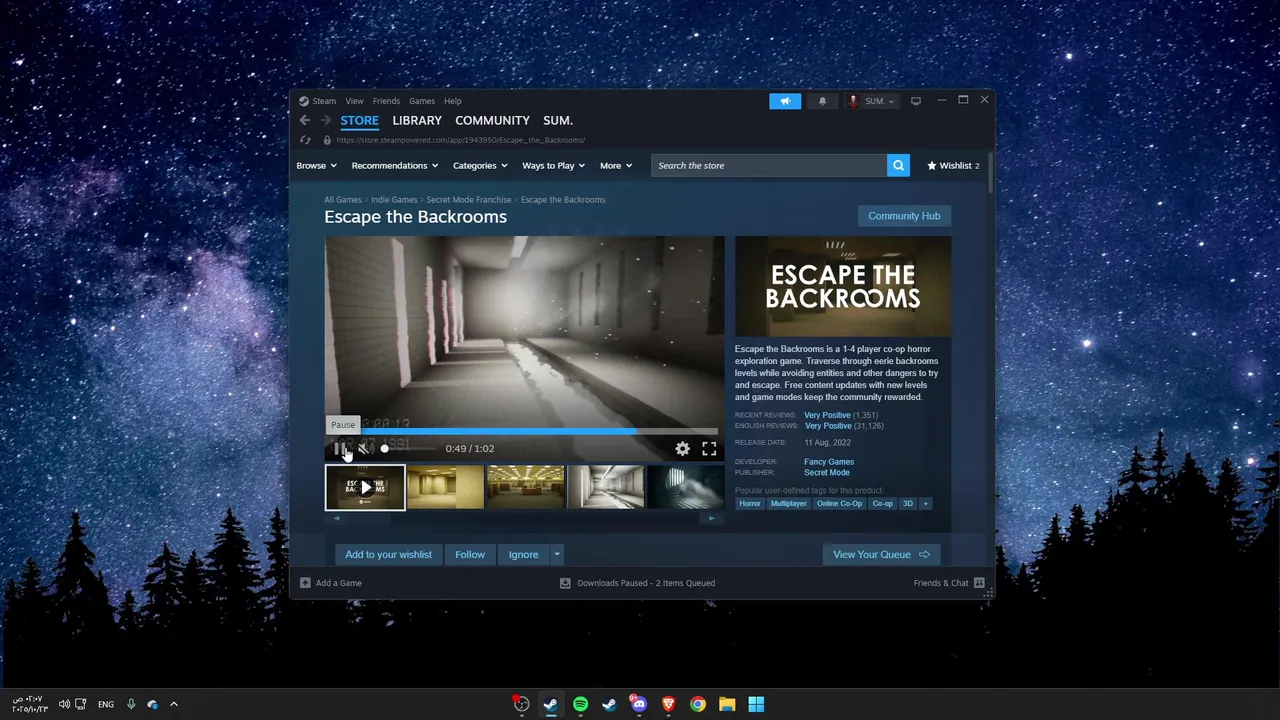
Task: Pause the trailer video
Action: (339, 449)
